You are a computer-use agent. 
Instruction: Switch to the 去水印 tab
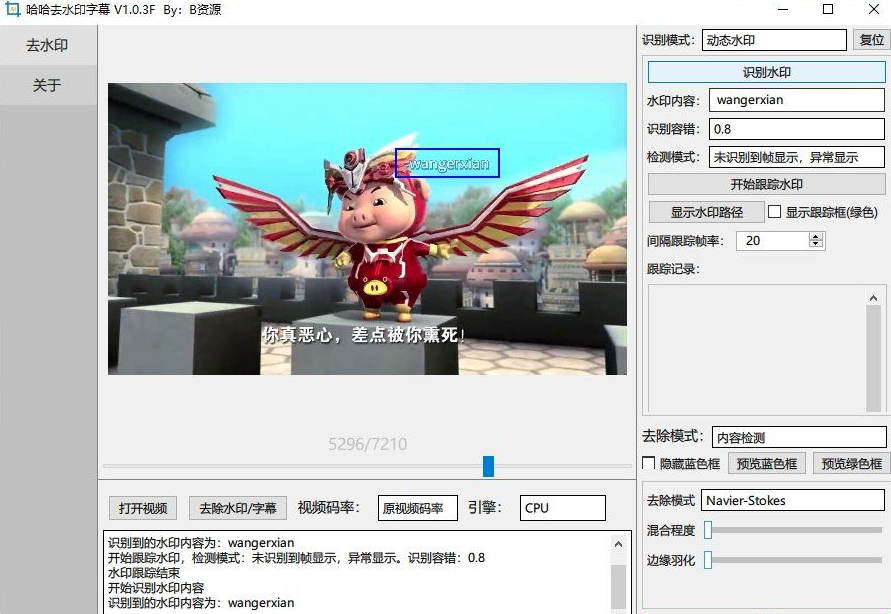tap(48, 45)
